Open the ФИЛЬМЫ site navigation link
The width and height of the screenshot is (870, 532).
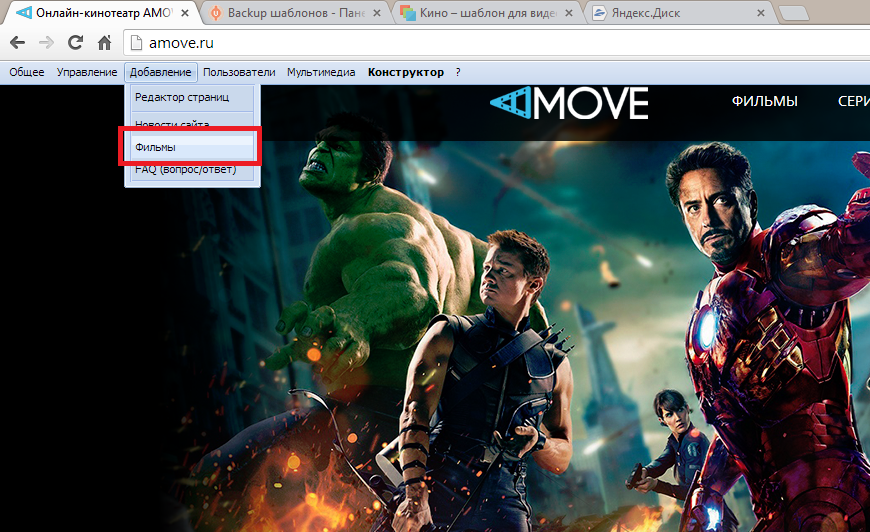(765, 101)
